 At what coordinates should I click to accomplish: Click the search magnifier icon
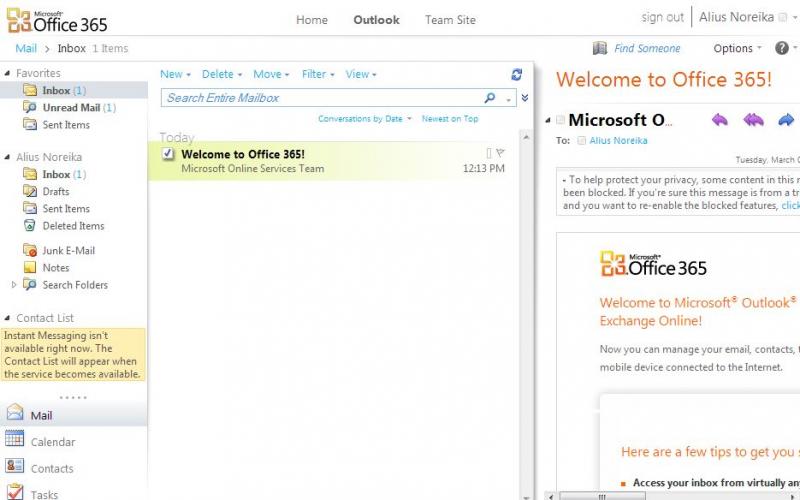pos(490,97)
